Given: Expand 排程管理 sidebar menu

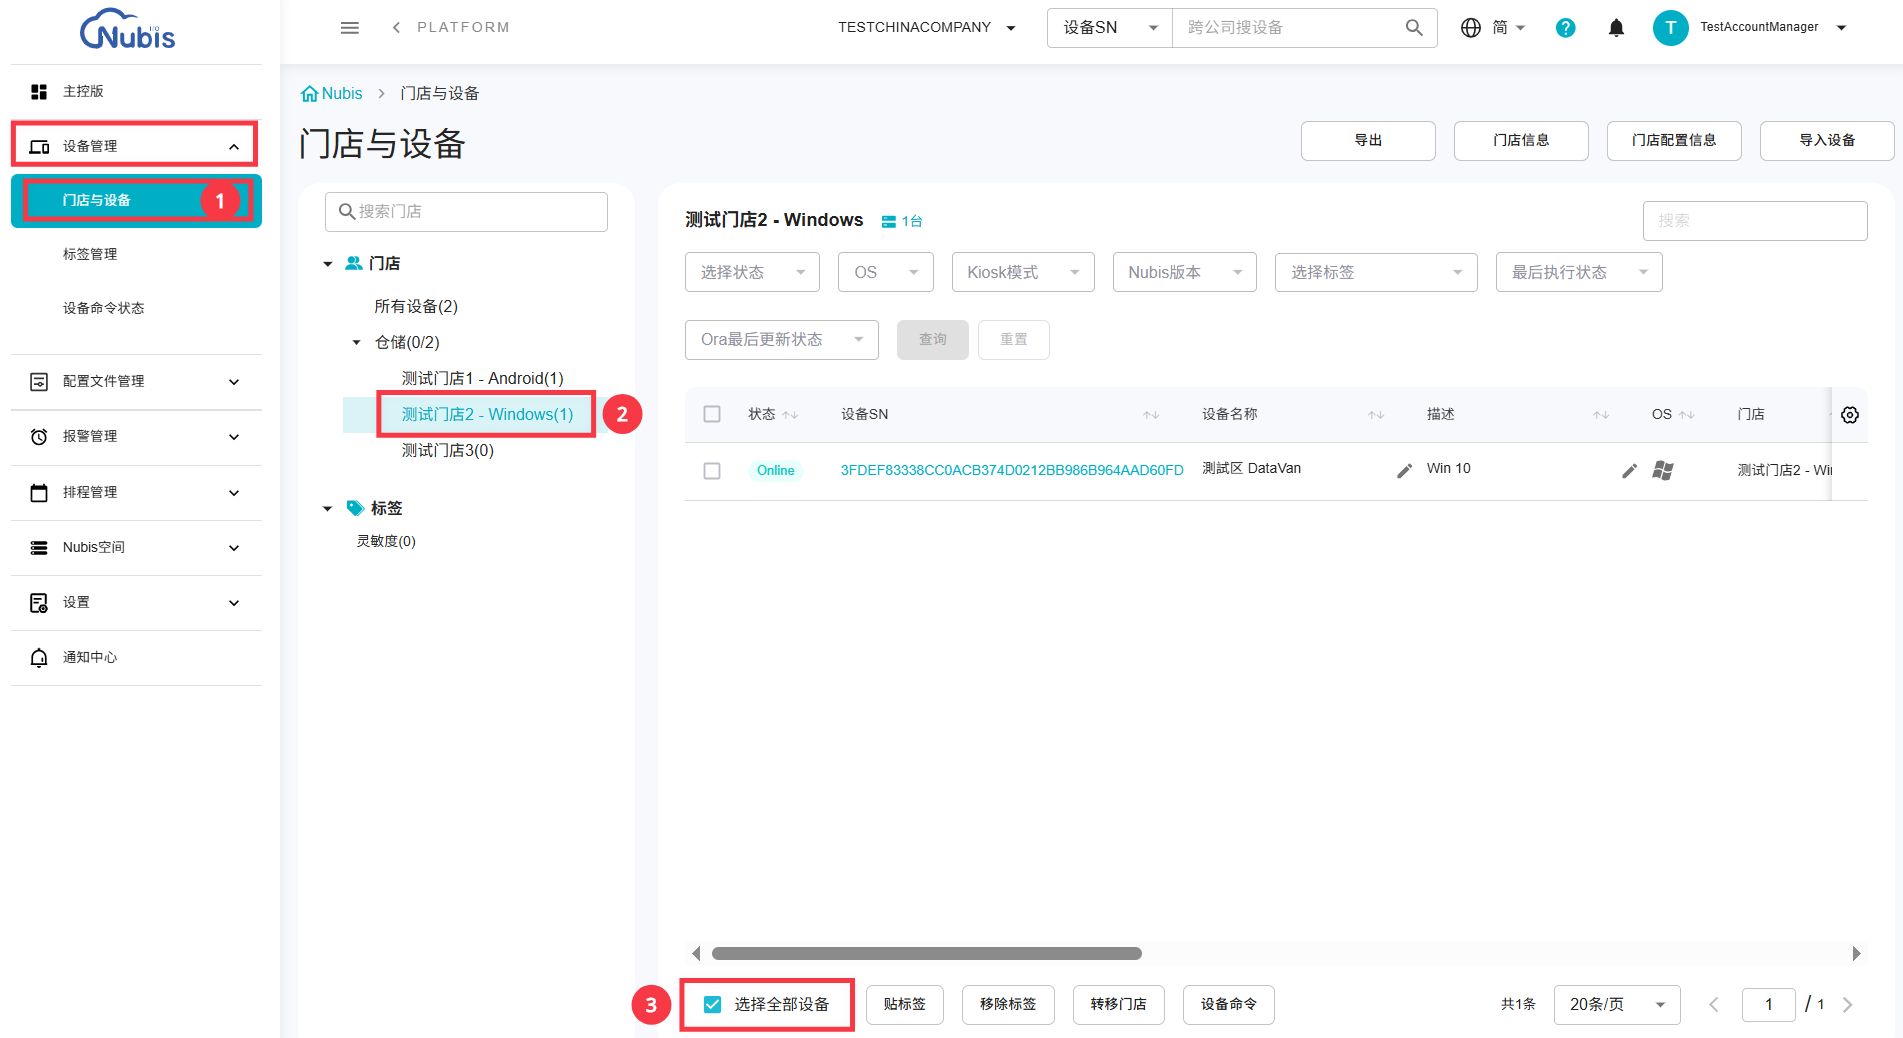Looking at the screenshot, I should click(x=136, y=493).
